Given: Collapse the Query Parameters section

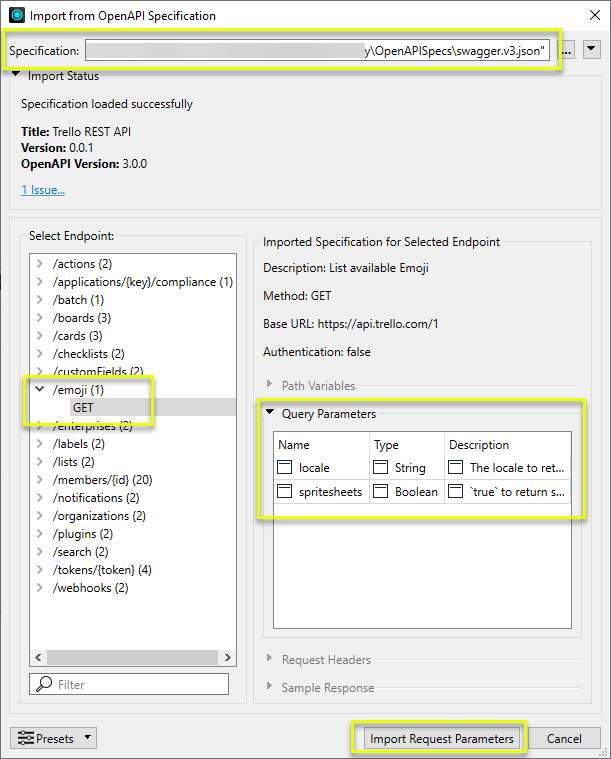Looking at the screenshot, I should tap(270, 413).
